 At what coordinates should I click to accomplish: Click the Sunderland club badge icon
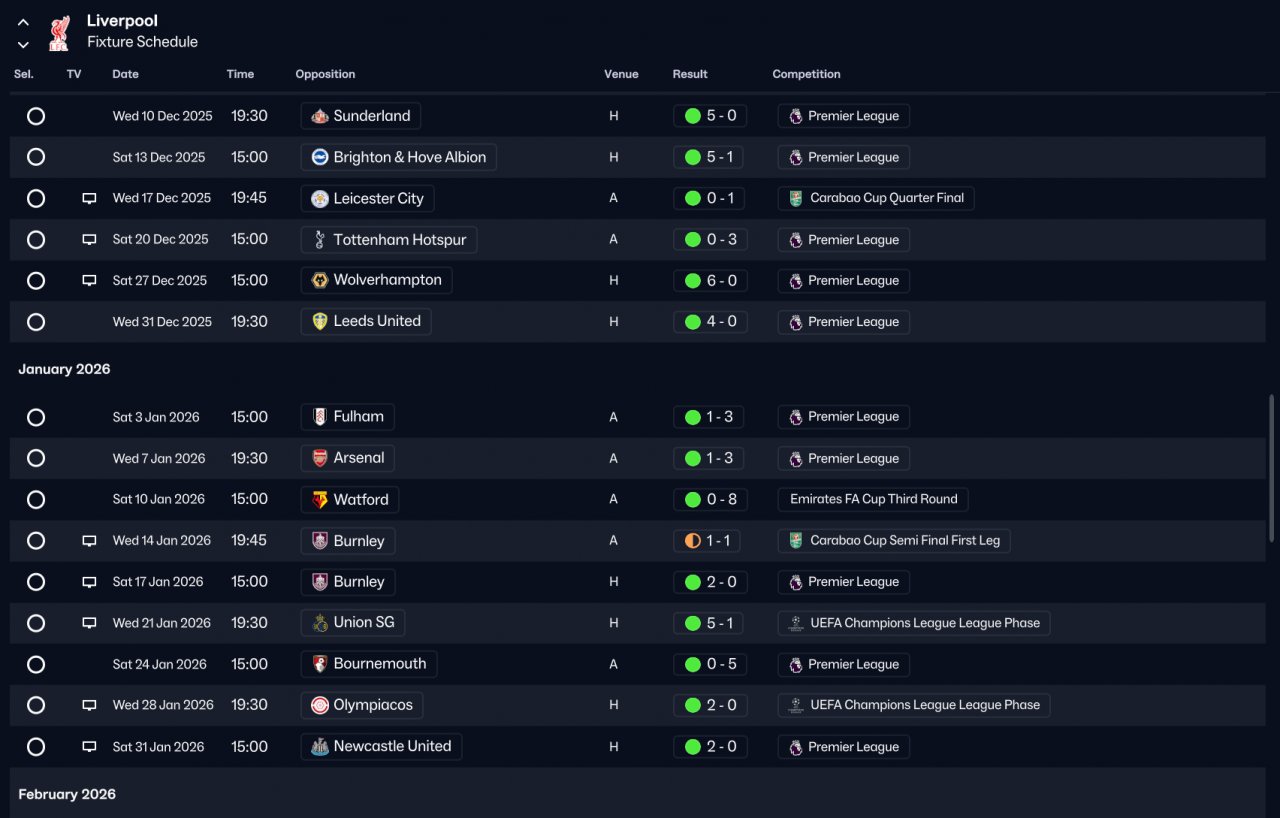pyautogui.click(x=320, y=116)
